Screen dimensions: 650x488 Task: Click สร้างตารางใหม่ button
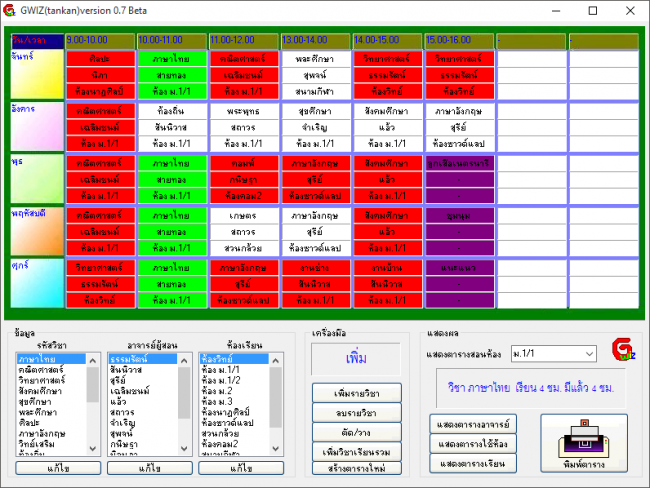pyautogui.click(x=357, y=468)
